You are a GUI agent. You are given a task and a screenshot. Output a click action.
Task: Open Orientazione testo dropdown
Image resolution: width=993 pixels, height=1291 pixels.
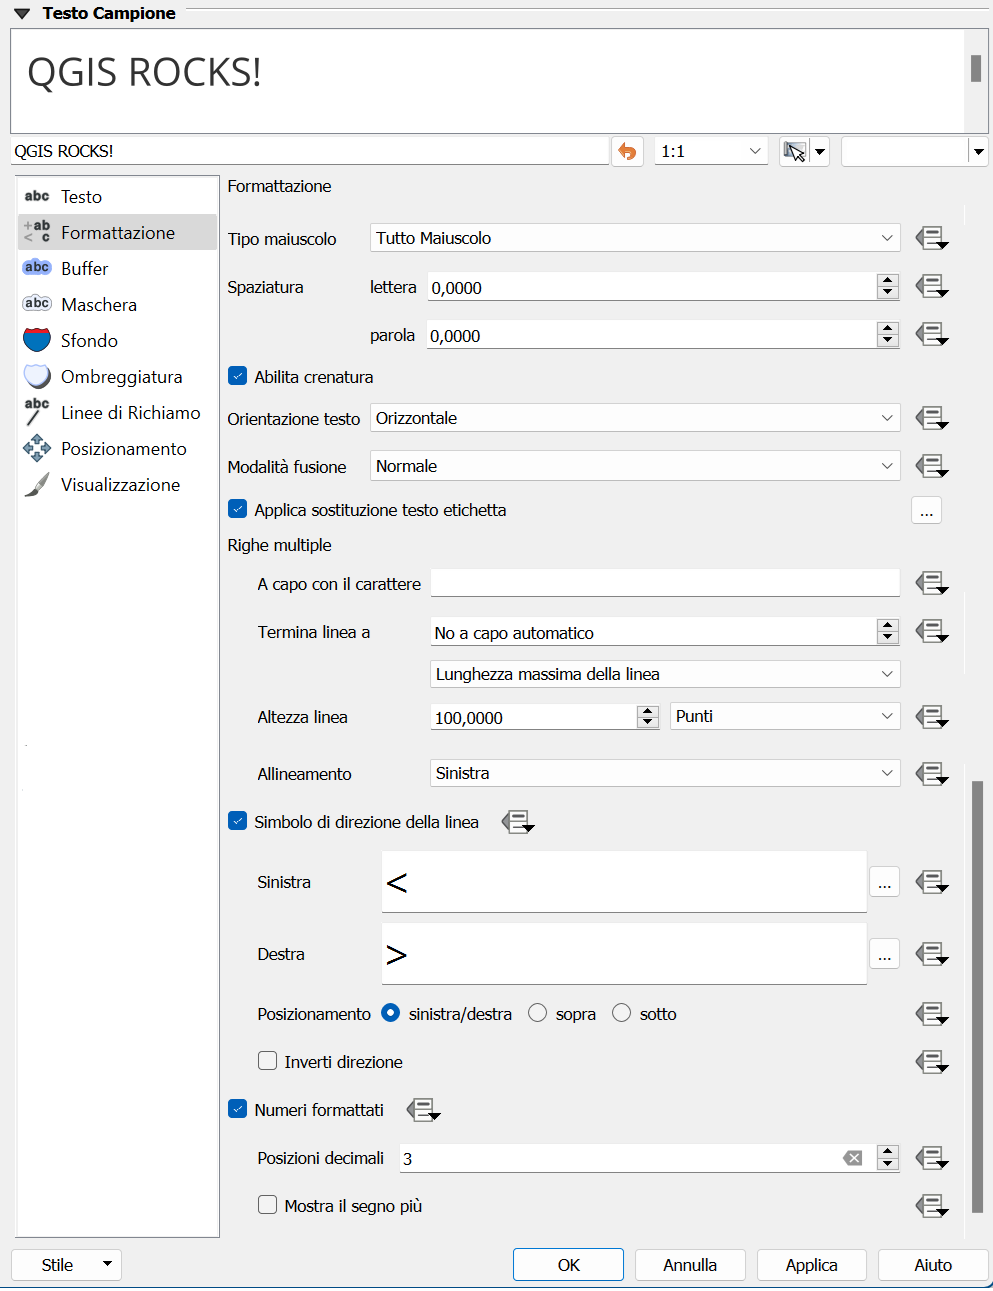pos(635,418)
